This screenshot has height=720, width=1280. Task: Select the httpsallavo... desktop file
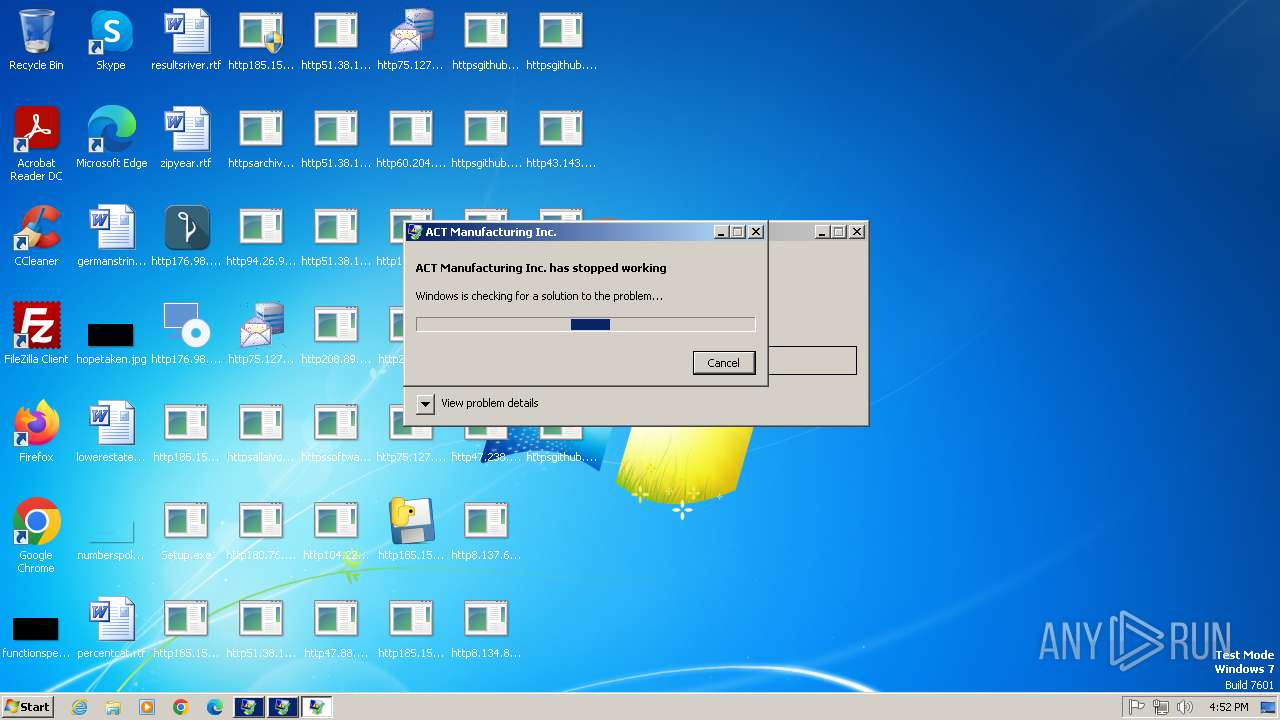click(x=261, y=433)
